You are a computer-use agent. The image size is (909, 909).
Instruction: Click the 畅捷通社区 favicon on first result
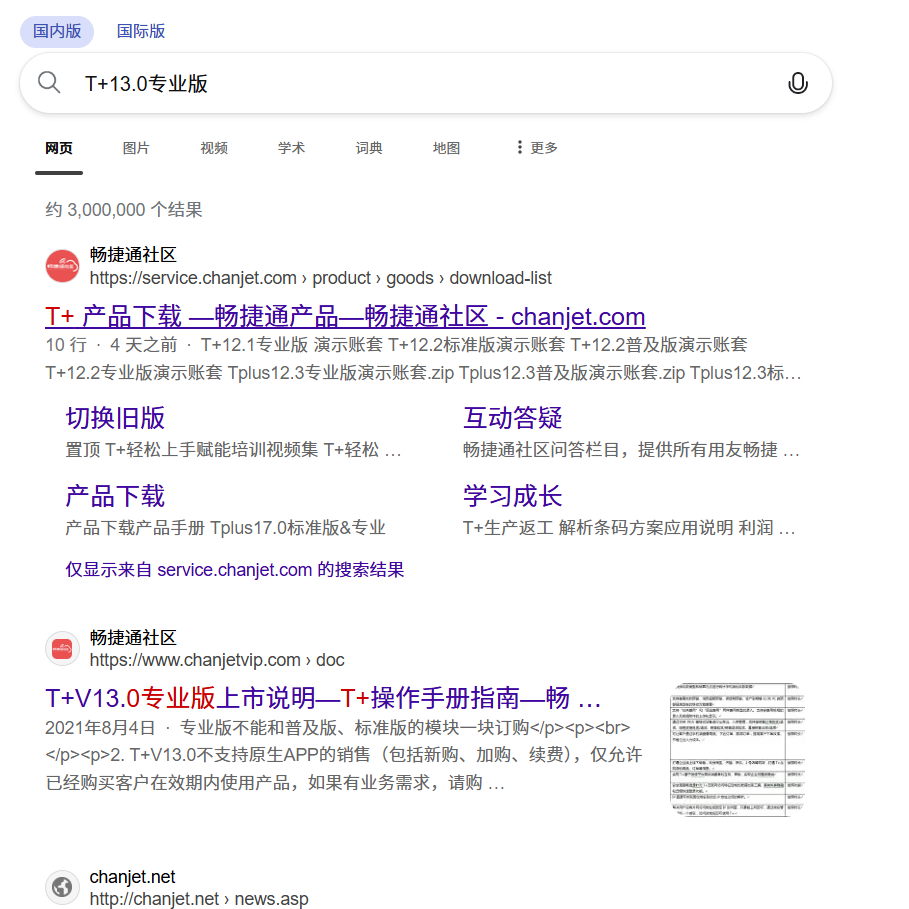point(61,266)
